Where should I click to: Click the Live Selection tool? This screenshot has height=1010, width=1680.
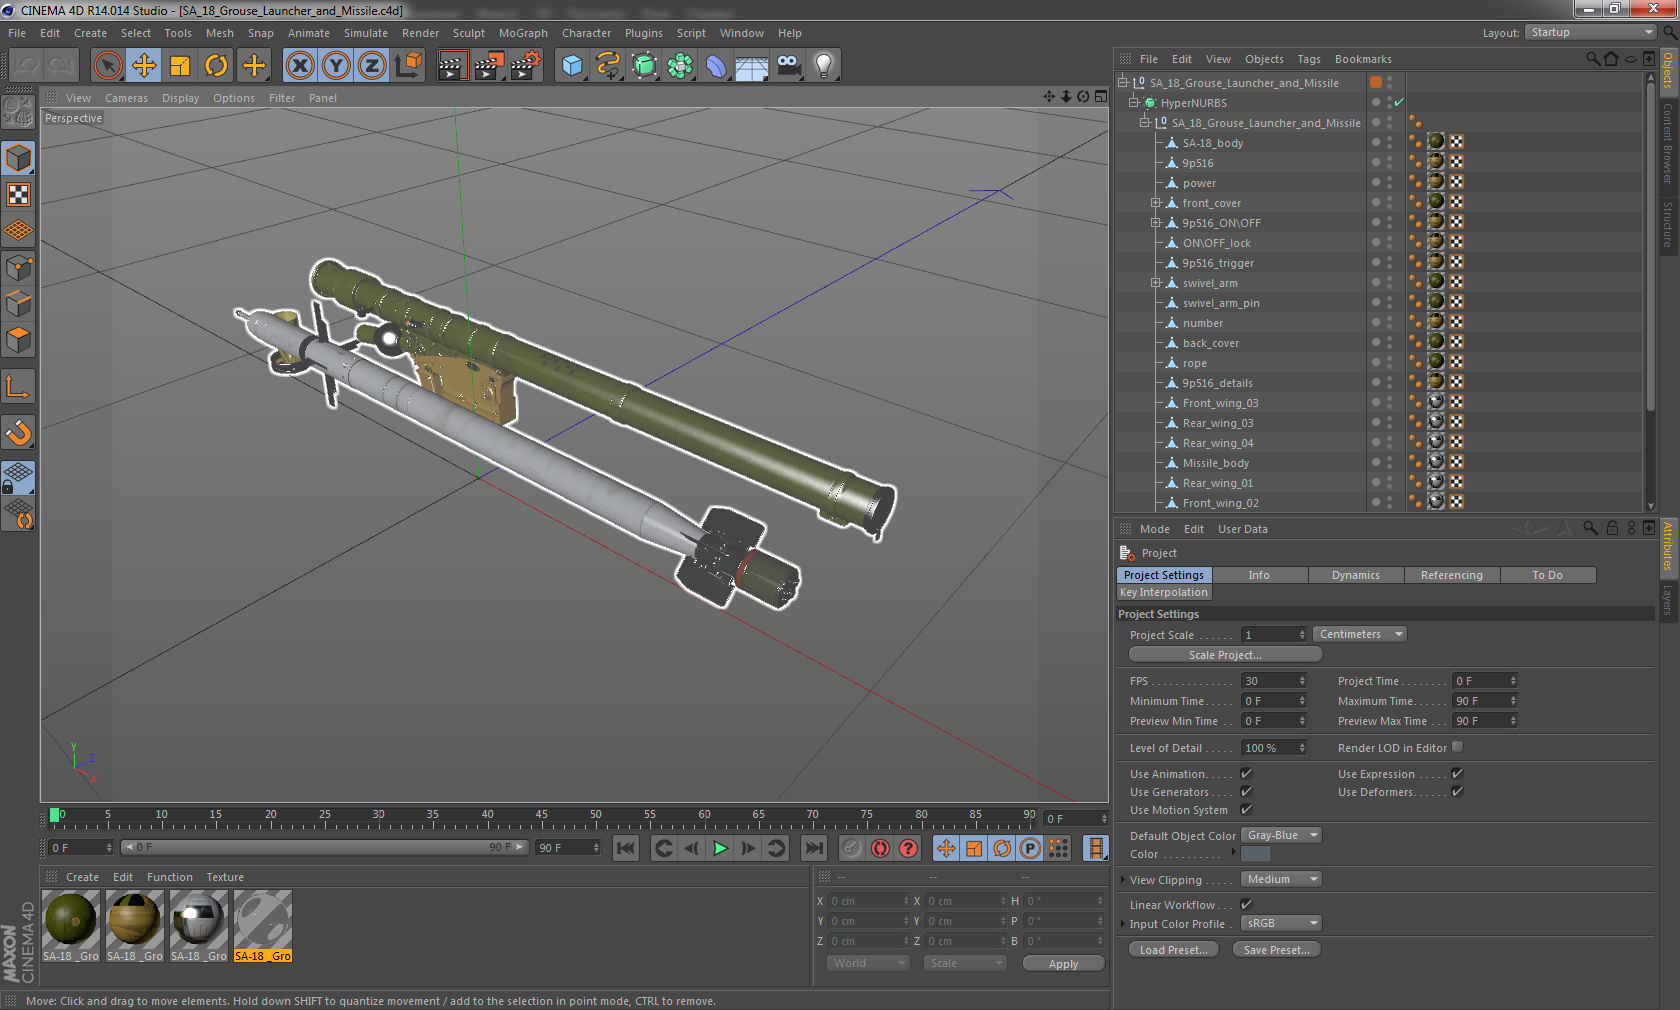coord(108,66)
